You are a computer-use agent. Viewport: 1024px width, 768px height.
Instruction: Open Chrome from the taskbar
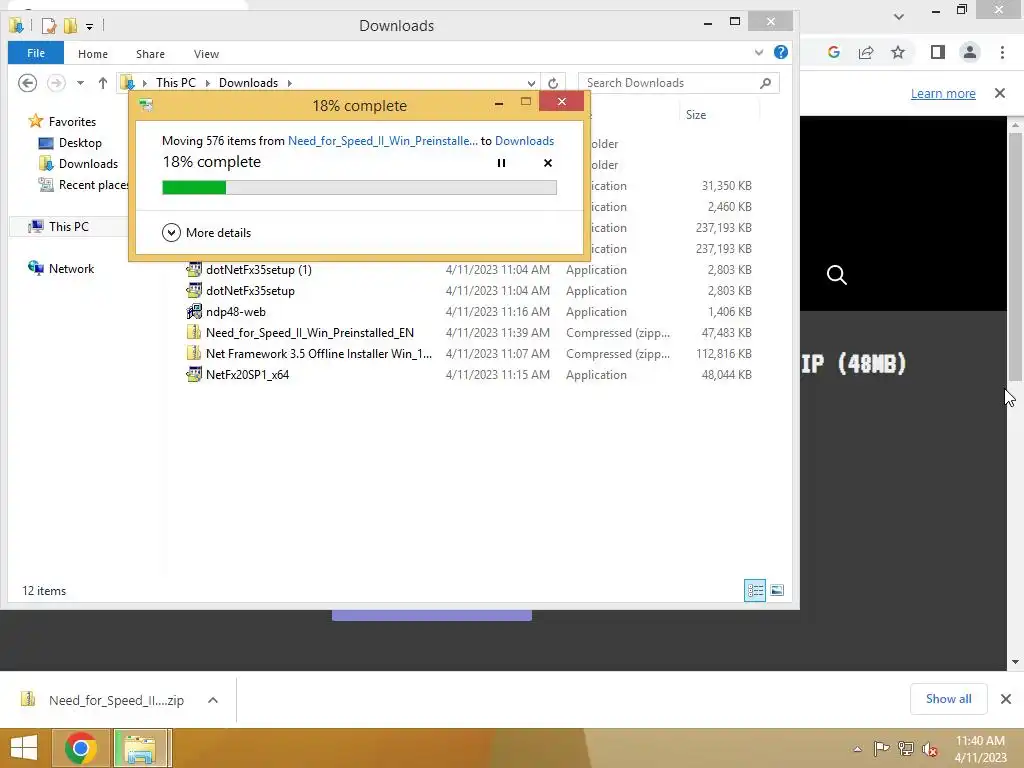(x=81, y=748)
